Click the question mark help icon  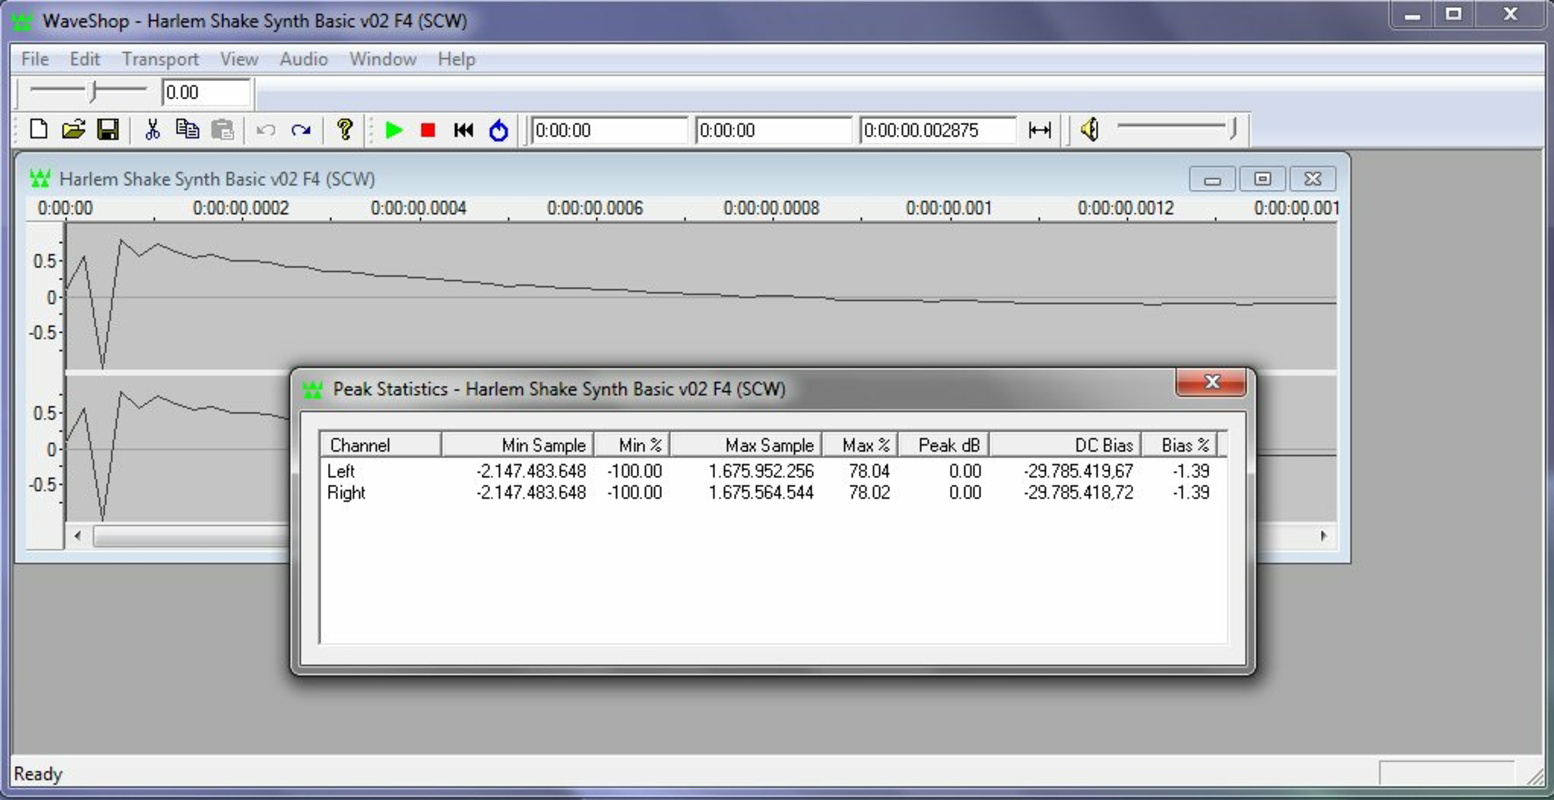tap(345, 129)
